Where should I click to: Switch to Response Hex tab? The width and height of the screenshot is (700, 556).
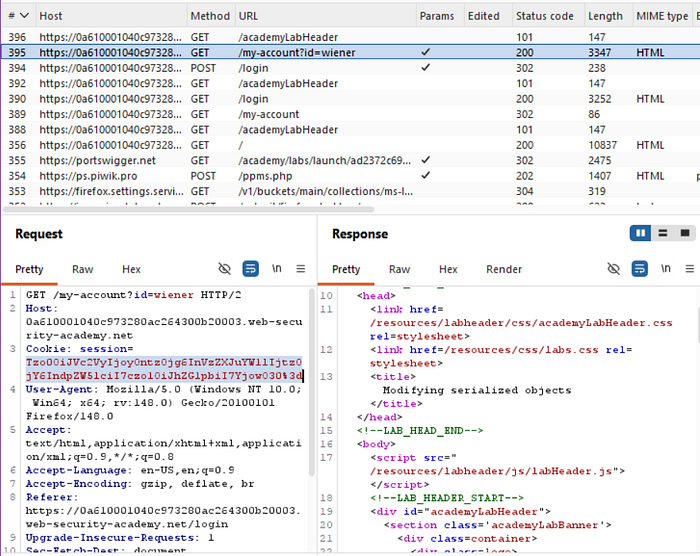448,269
